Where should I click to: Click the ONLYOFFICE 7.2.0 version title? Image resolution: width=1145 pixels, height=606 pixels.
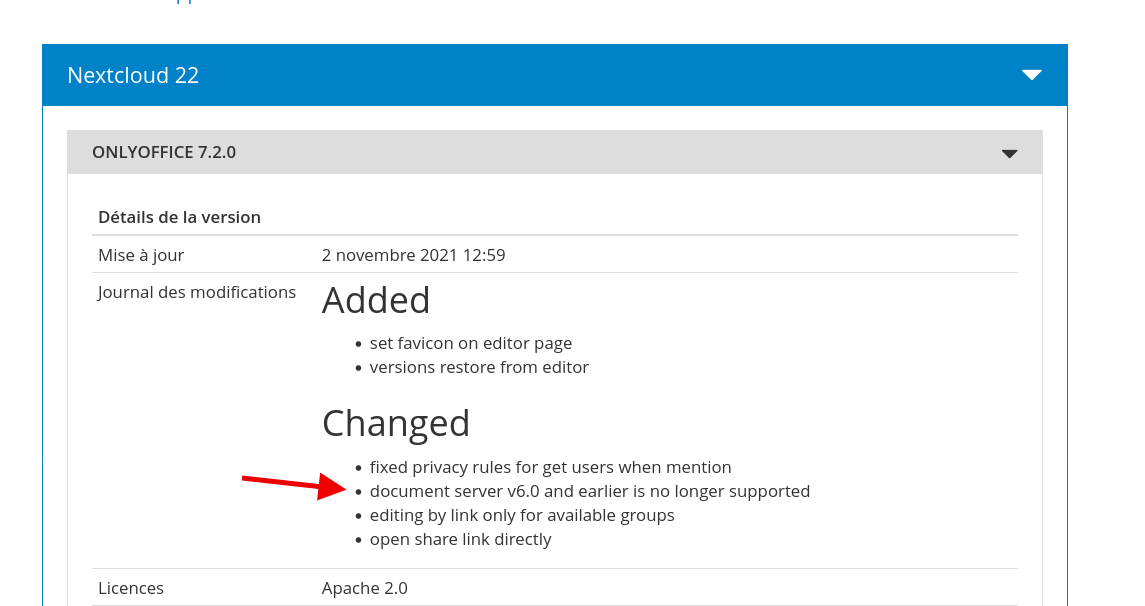tap(164, 152)
